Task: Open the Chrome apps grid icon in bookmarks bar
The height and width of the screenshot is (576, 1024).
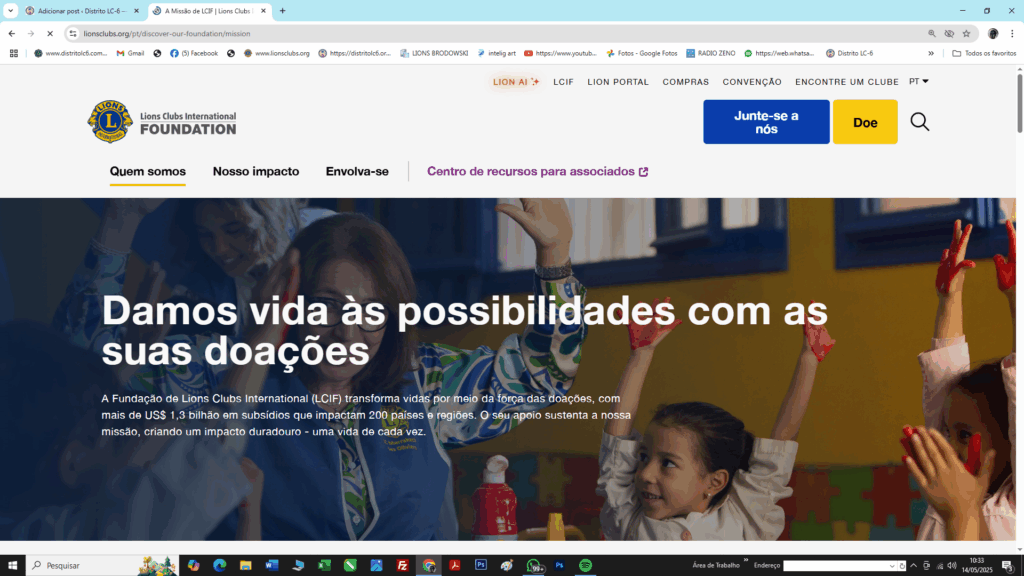Action: (x=14, y=54)
